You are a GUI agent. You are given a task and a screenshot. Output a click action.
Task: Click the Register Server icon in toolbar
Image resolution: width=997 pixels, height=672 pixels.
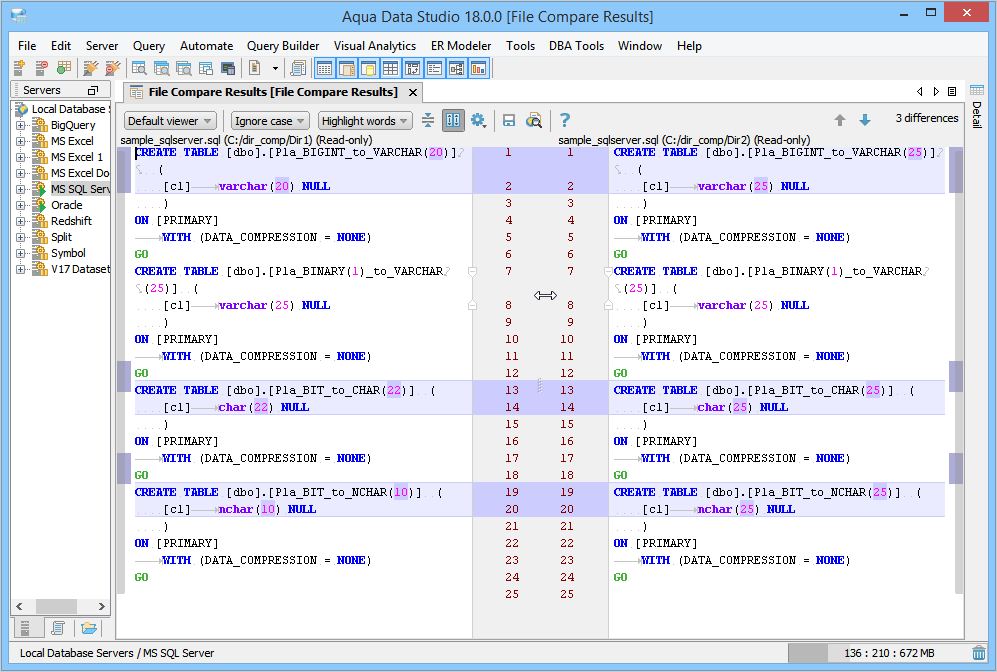coord(19,68)
